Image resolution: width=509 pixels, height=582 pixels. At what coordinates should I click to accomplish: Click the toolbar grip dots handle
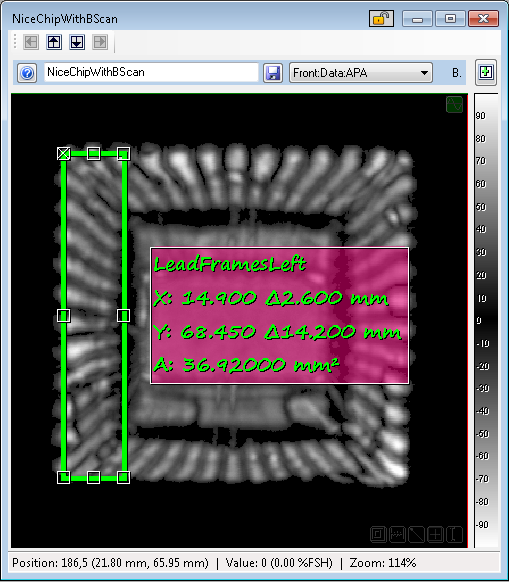click(15, 42)
